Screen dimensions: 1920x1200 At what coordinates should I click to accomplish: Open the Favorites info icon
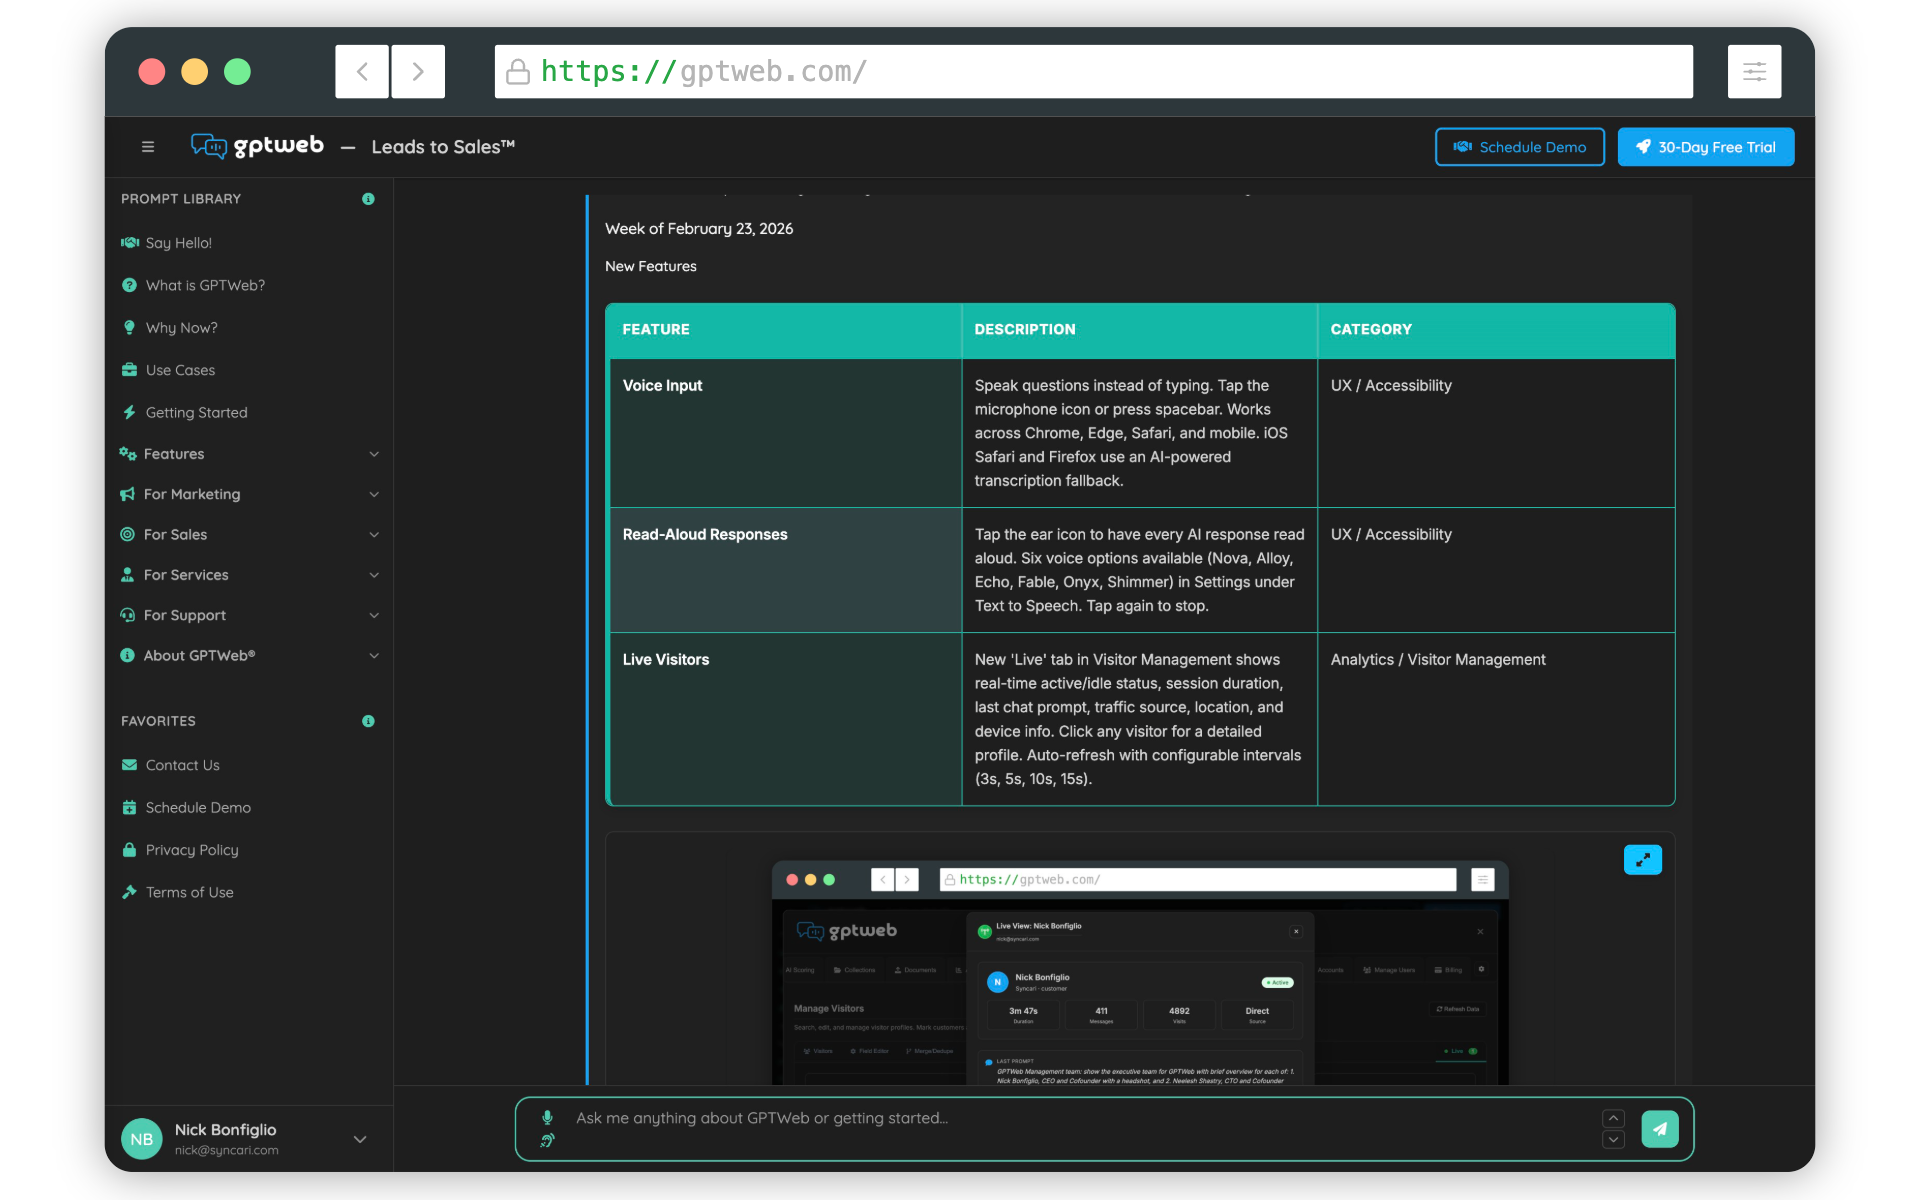(368, 721)
